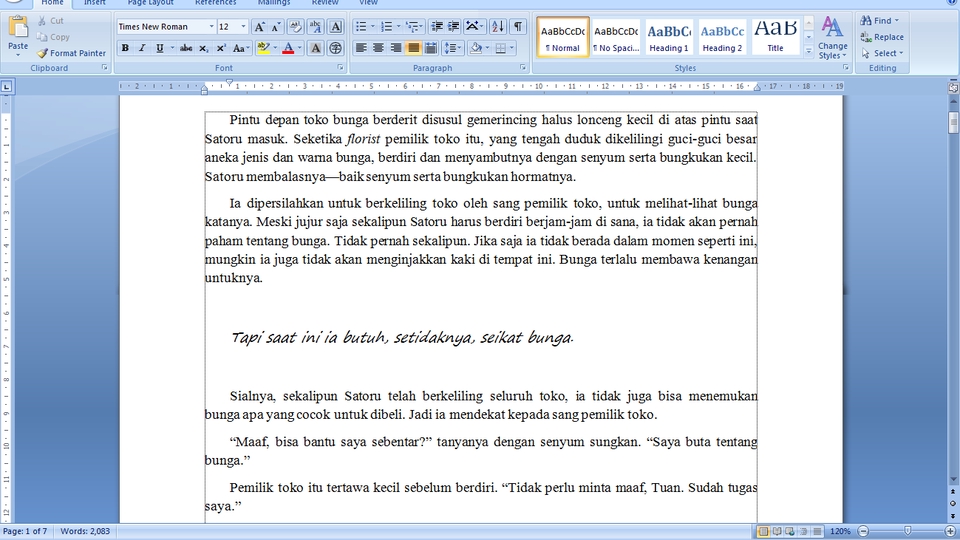Align text left
This screenshot has height=540, width=960.
tap(361, 48)
